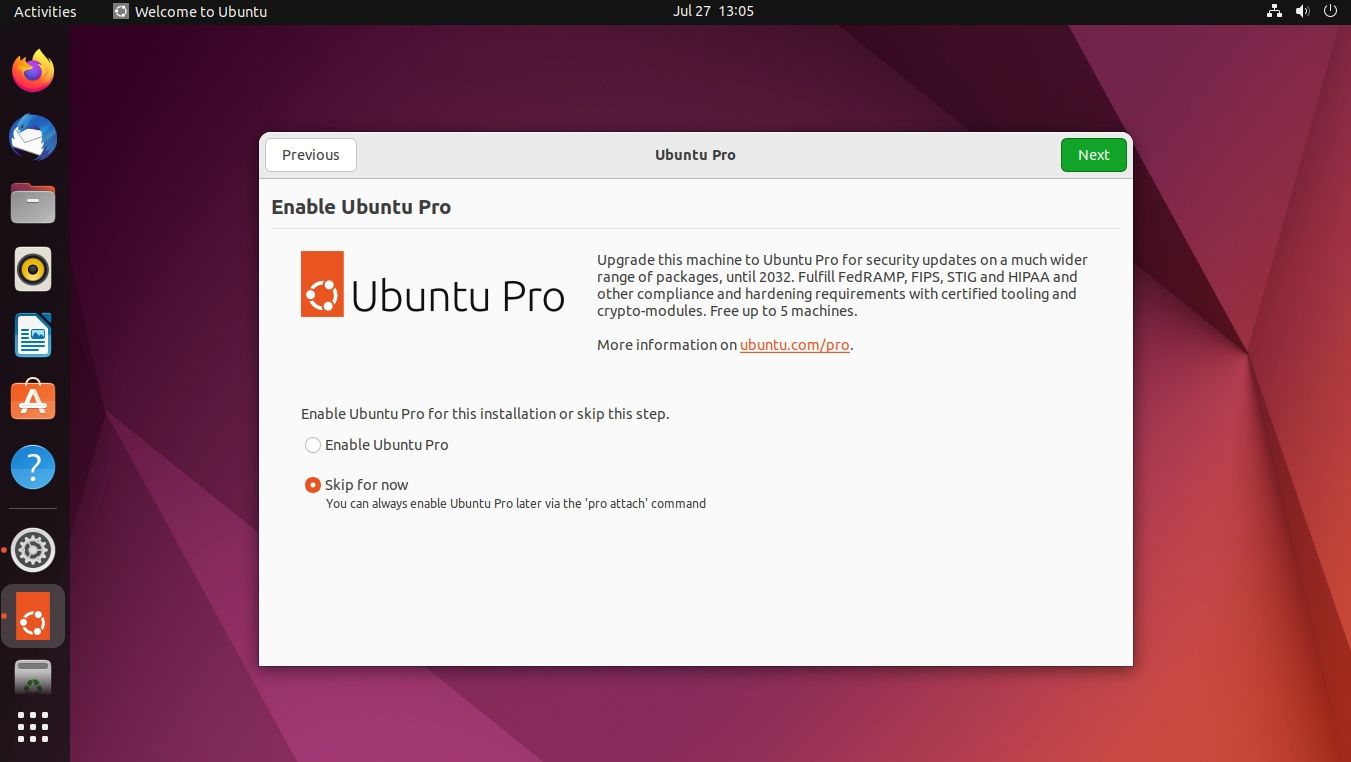Show Applications grid
This screenshot has height=762, width=1351.
click(x=33, y=727)
